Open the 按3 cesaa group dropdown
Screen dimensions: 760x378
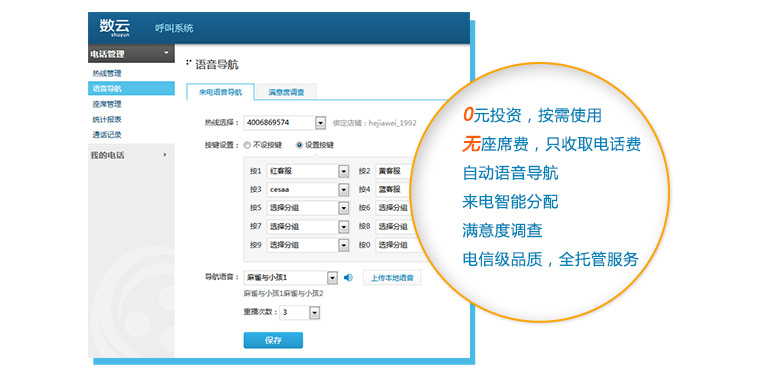click(x=344, y=189)
